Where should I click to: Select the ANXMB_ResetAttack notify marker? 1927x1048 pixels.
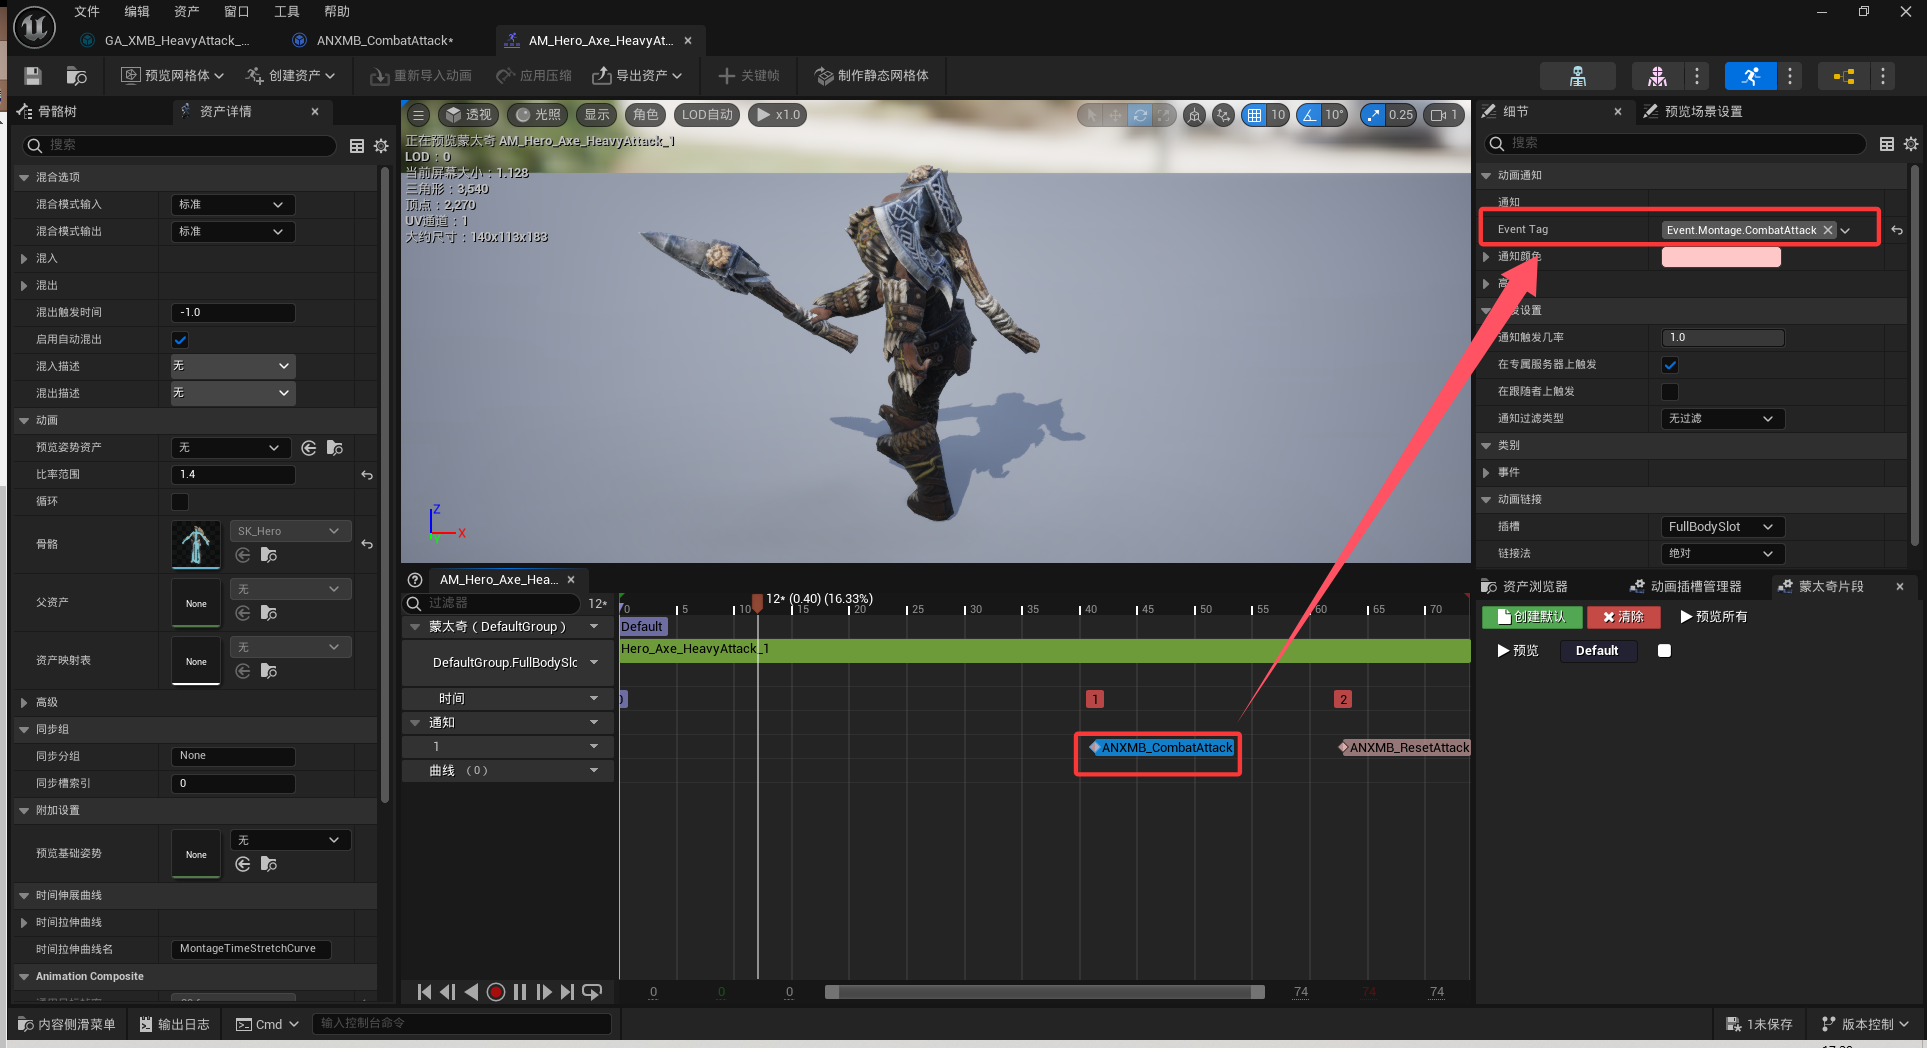1404,748
